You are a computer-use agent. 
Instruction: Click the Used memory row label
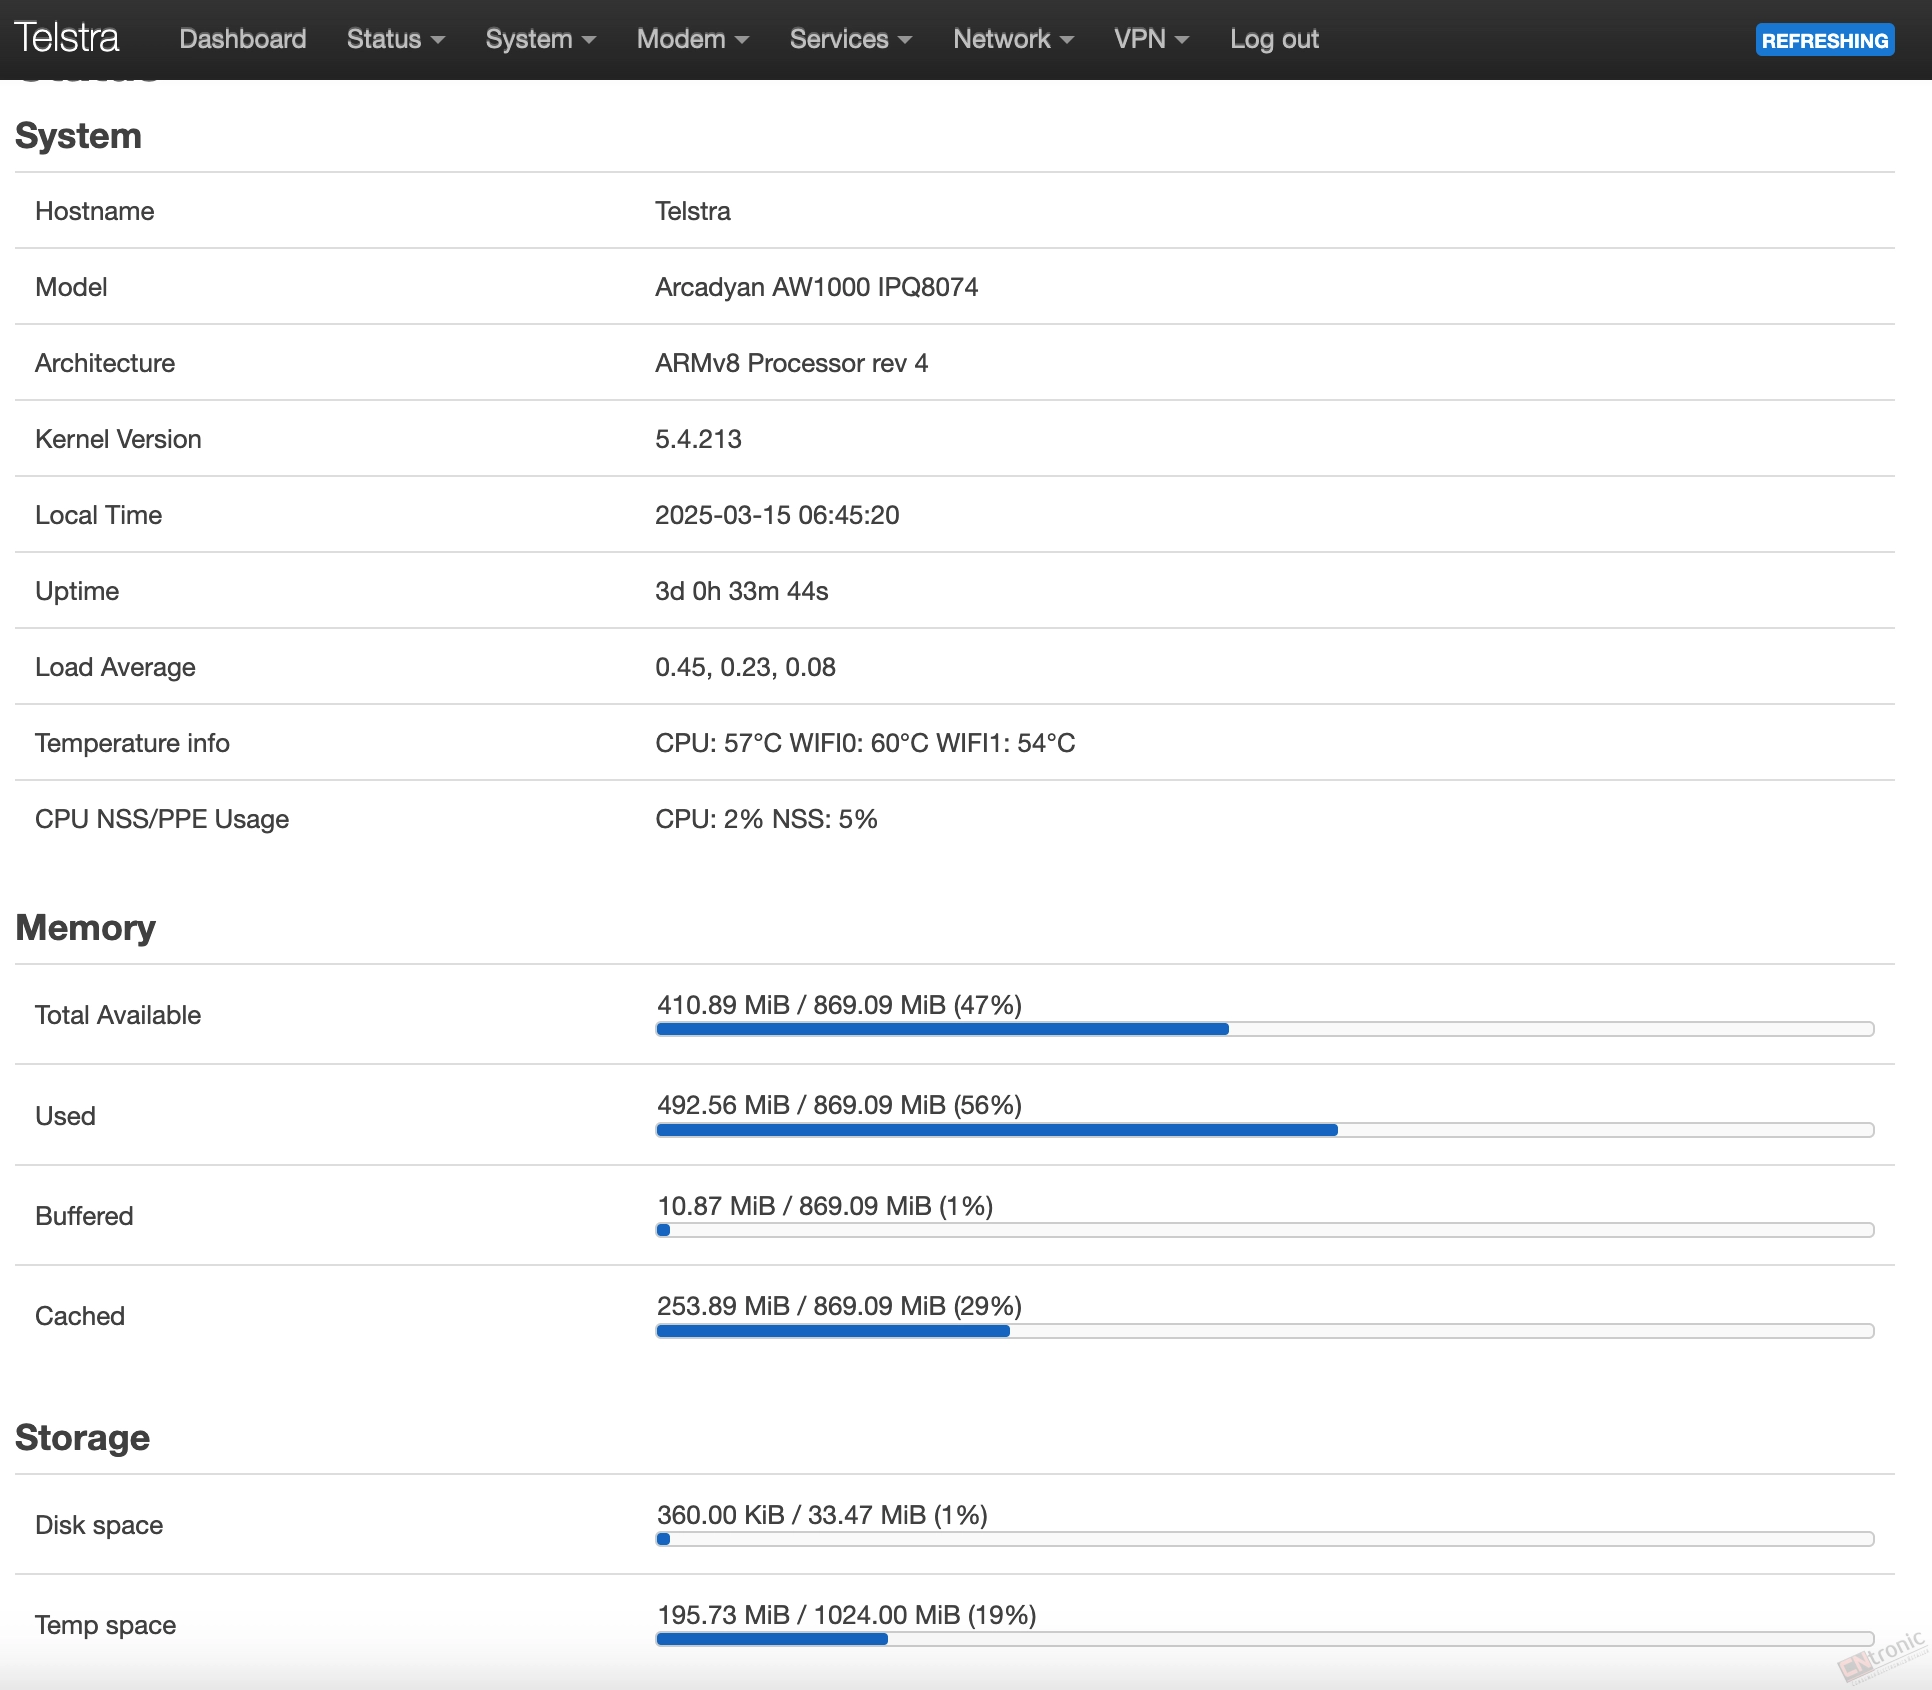coord(65,1116)
